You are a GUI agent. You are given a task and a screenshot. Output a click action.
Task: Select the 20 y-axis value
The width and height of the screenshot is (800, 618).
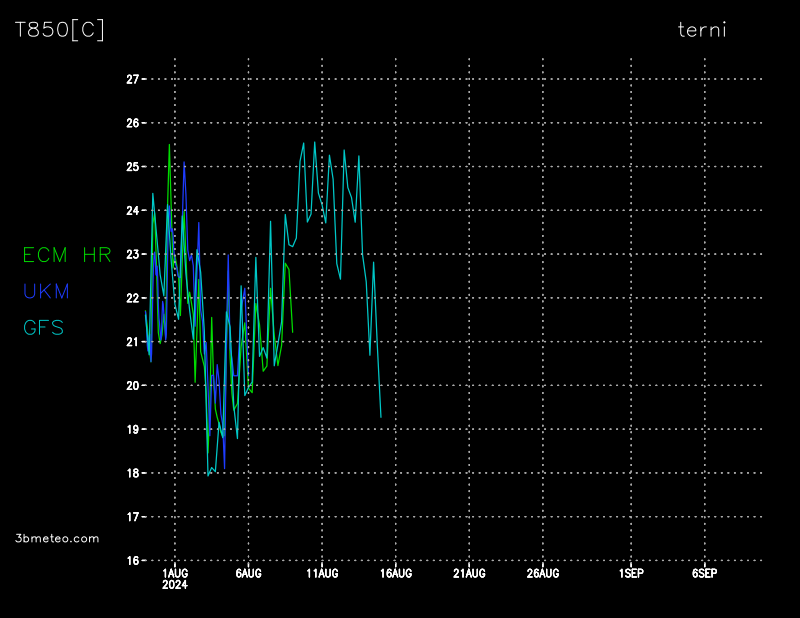tap(132, 386)
